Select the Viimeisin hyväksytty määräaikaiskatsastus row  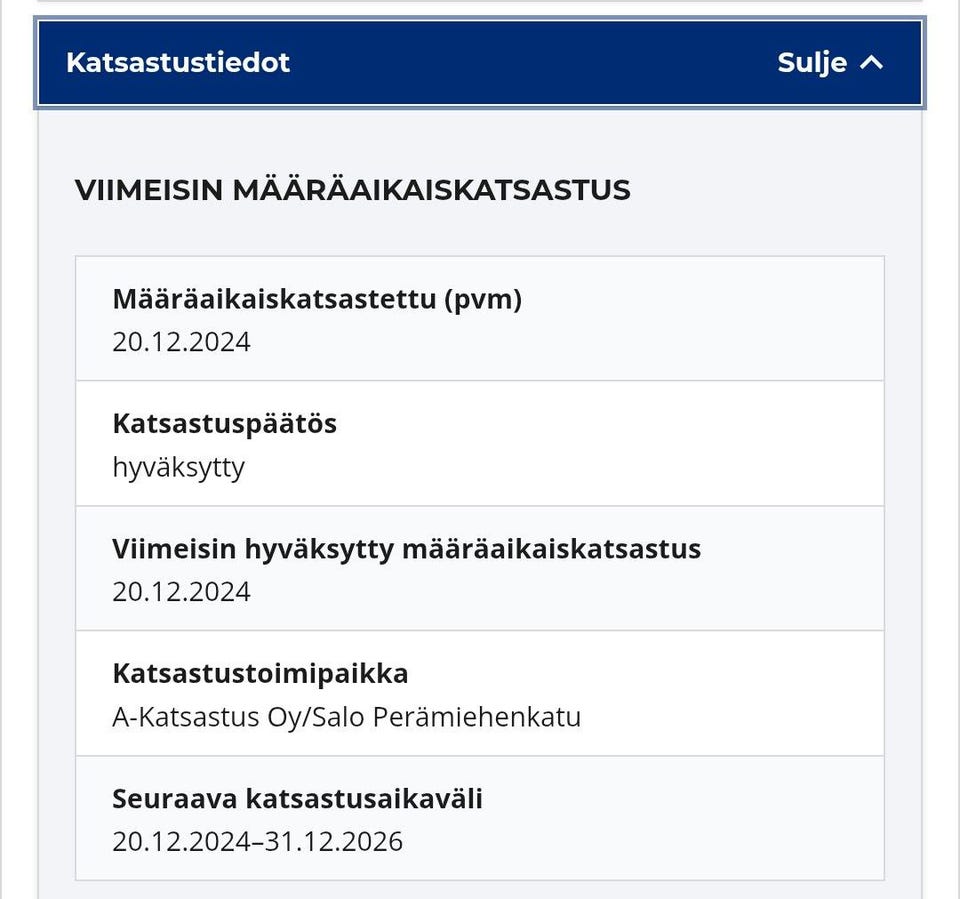coord(480,567)
